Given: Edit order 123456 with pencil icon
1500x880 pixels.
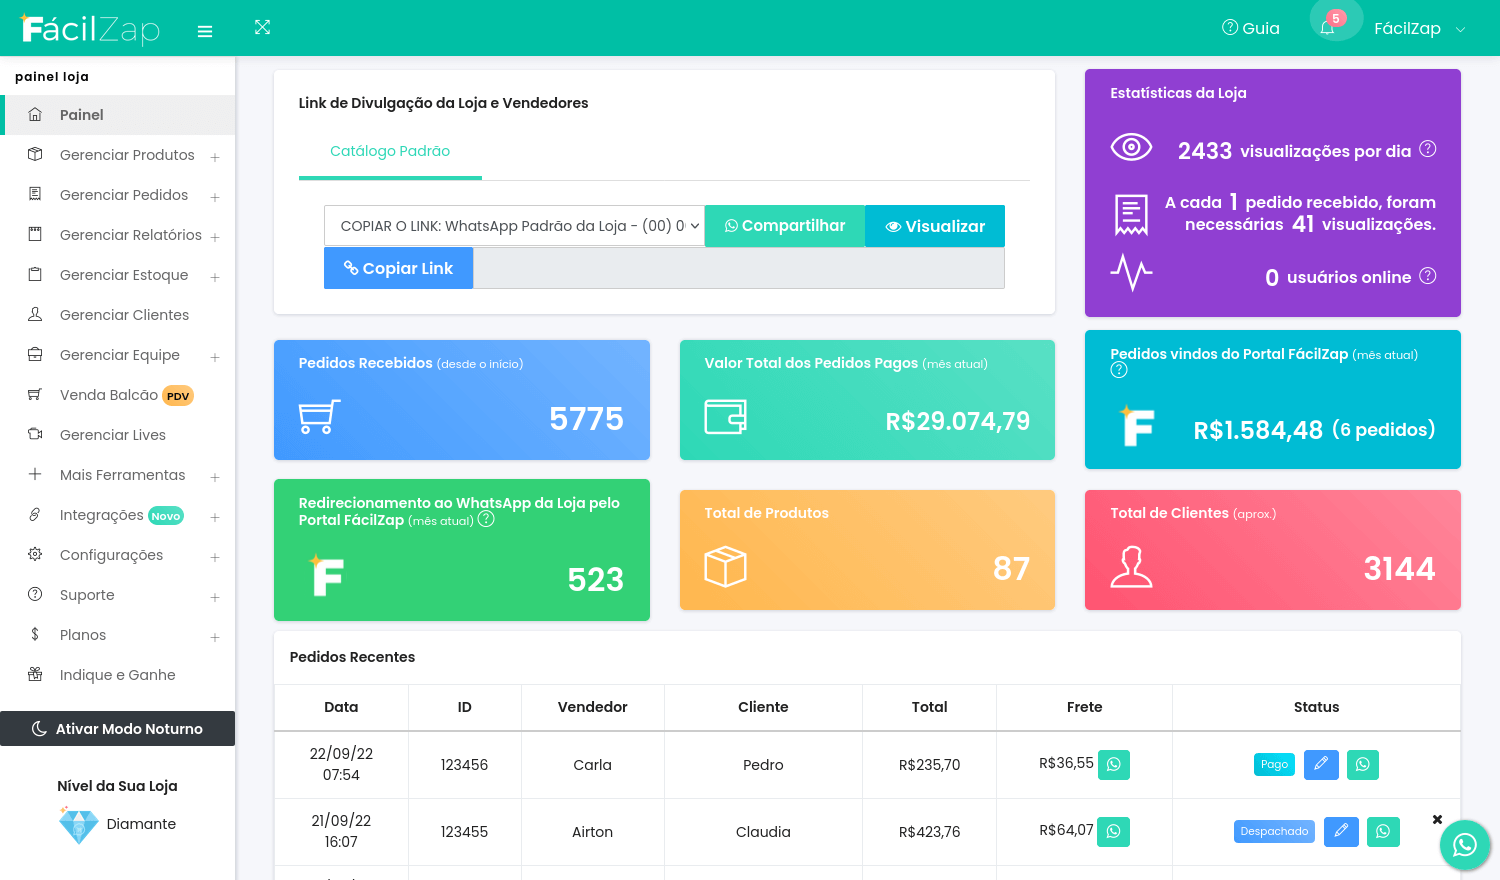Looking at the screenshot, I should pyautogui.click(x=1321, y=765).
